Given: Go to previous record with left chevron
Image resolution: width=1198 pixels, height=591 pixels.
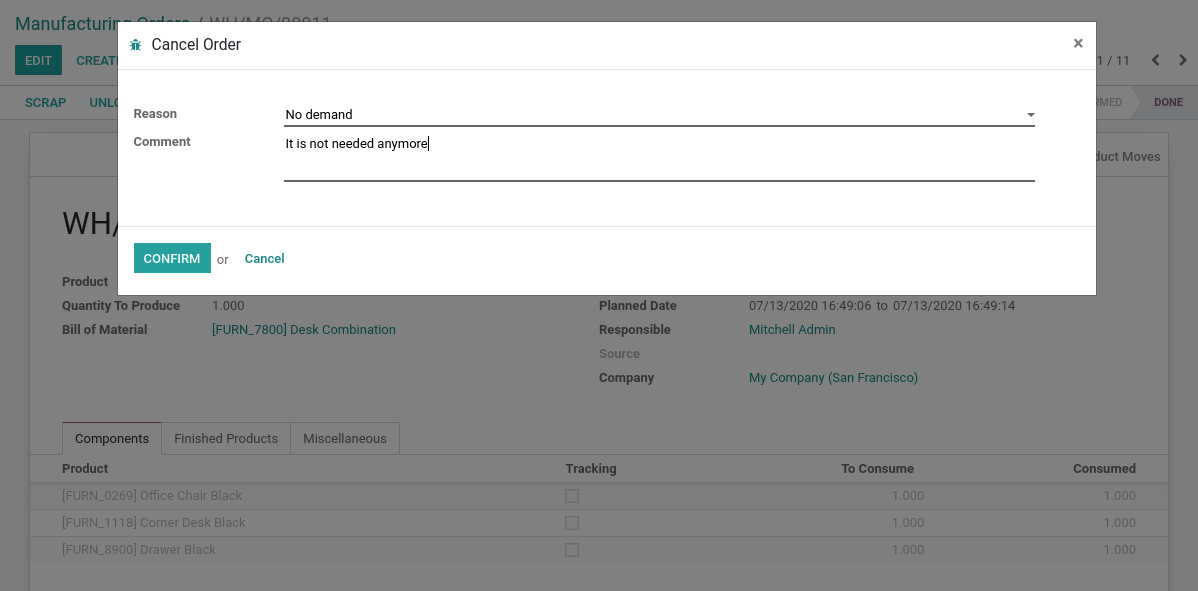Looking at the screenshot, I should [x=1155, y=60].
